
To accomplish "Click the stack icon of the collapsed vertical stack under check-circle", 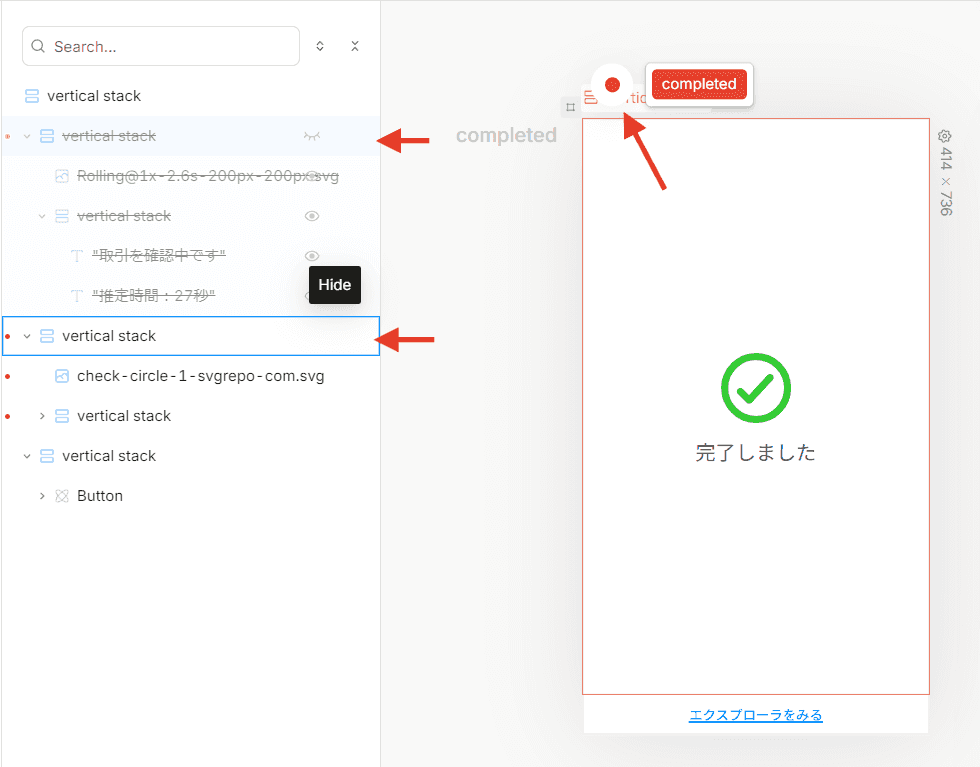I will coord(62,416).
